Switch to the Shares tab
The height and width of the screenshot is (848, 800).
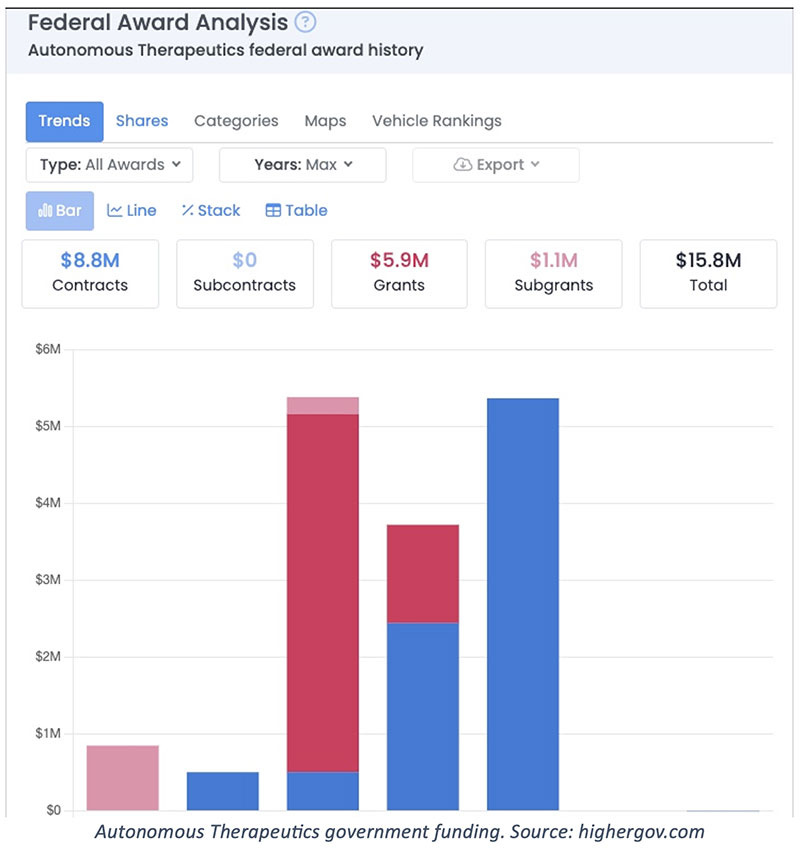(142, 121)
